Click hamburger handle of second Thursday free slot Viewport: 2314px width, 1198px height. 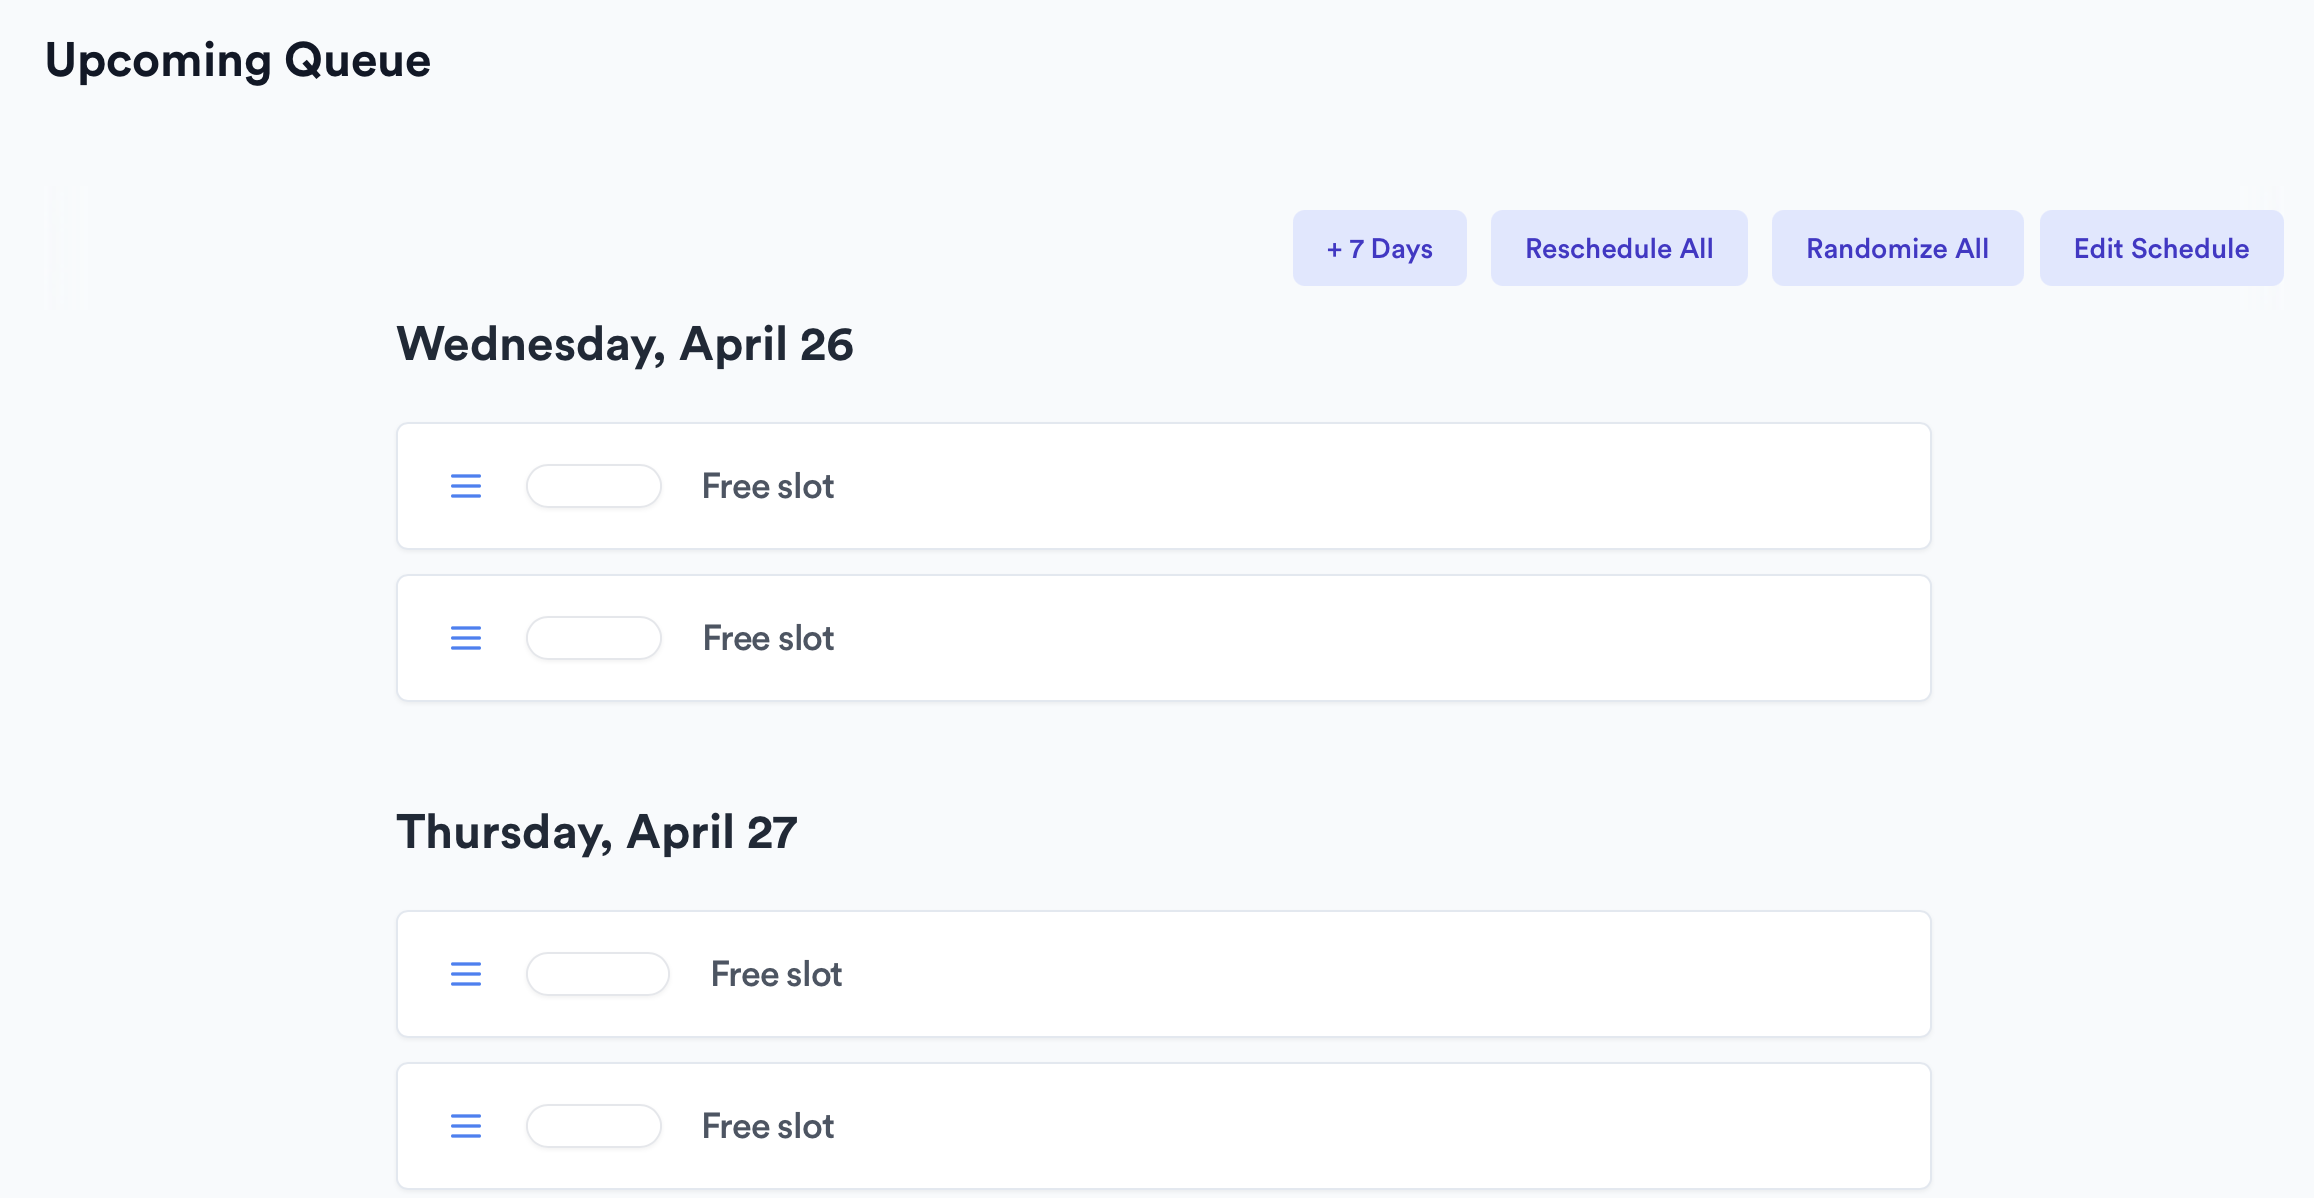pyautogui.click(x=466, y=1126)
